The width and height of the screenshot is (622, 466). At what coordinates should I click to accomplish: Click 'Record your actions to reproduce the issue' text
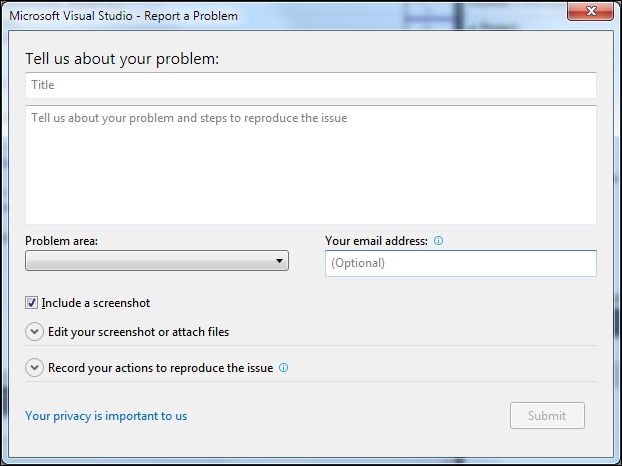160,368
